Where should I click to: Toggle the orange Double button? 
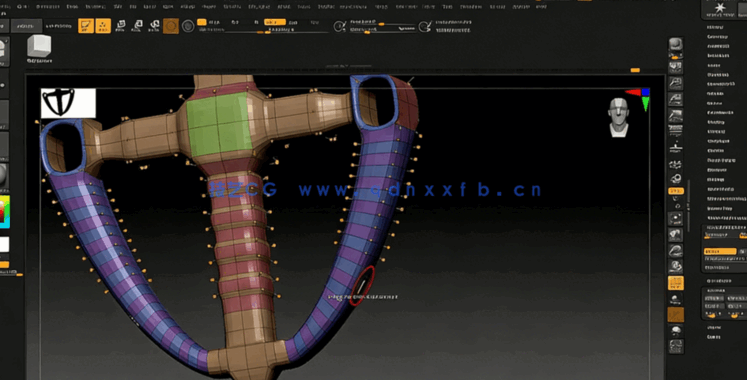tap(720, 251)
